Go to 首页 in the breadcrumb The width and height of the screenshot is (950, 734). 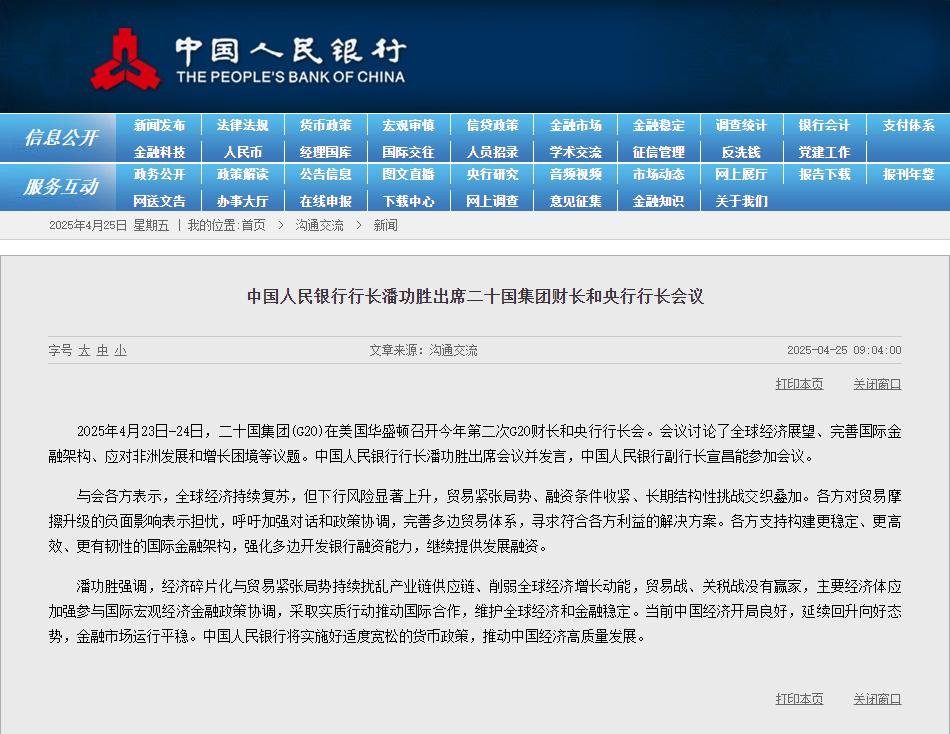point(253,227)
